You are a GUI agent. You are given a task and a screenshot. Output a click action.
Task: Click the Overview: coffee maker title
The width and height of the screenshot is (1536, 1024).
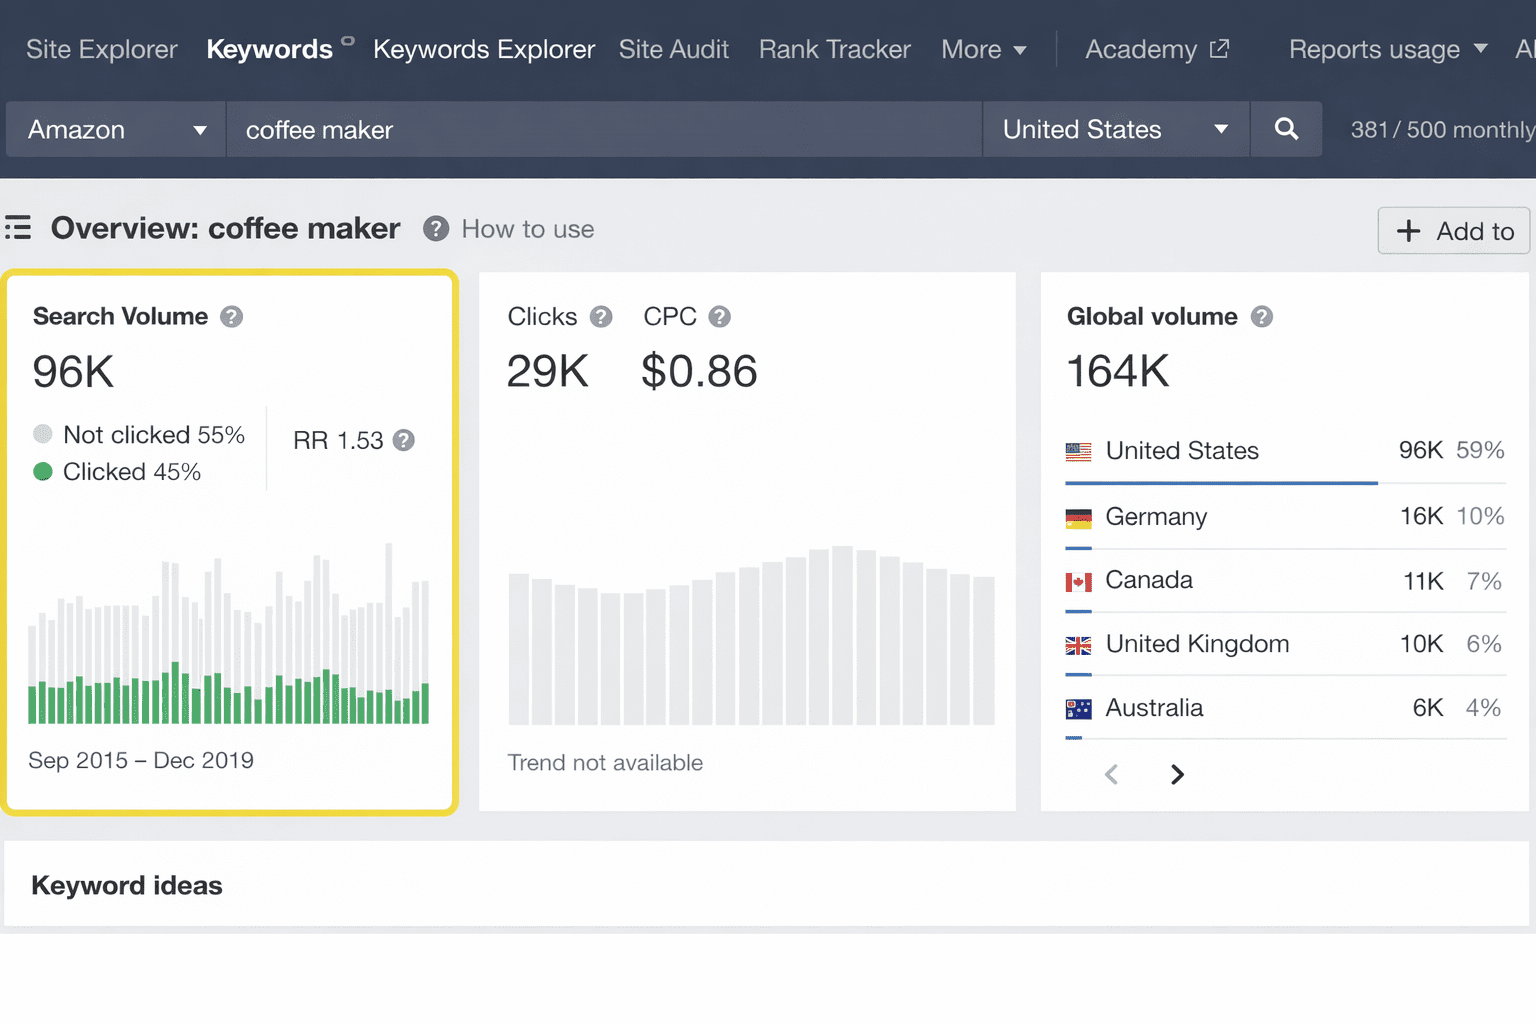(x=226, y=228)
